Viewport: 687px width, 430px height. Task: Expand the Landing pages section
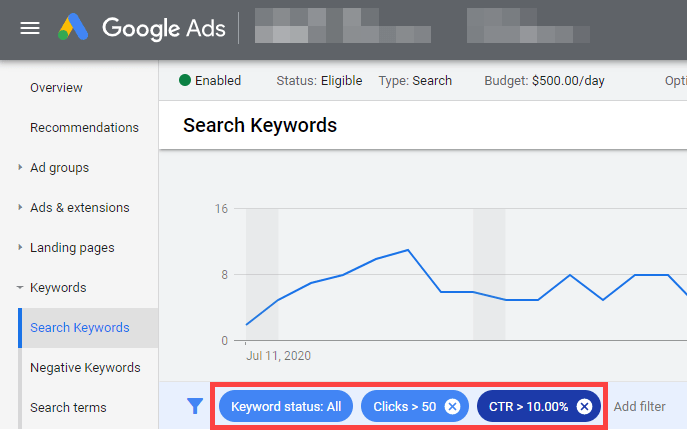tap(20, 247)
